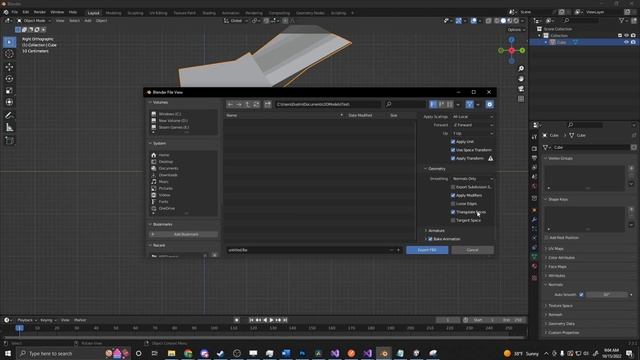Click the pan view hand icon in viewport
640x360 pixels.
click(521, 79)
